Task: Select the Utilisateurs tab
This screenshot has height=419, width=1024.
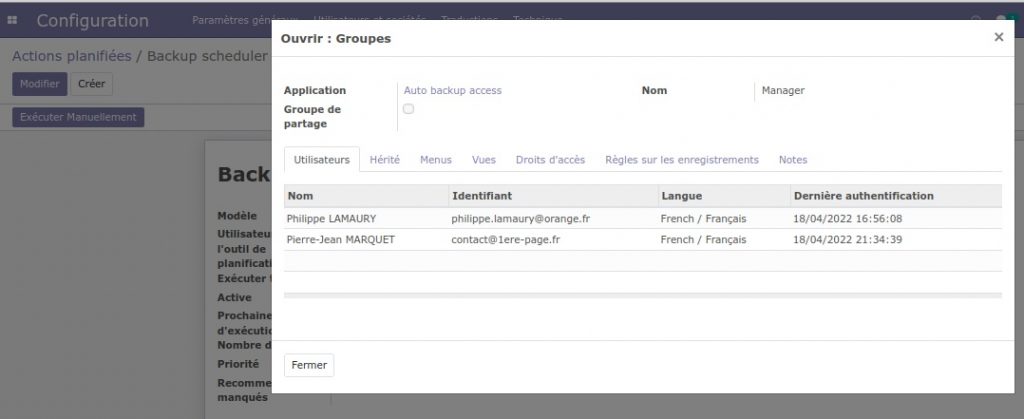Action: pyautogui.click(x=321, y=159)
